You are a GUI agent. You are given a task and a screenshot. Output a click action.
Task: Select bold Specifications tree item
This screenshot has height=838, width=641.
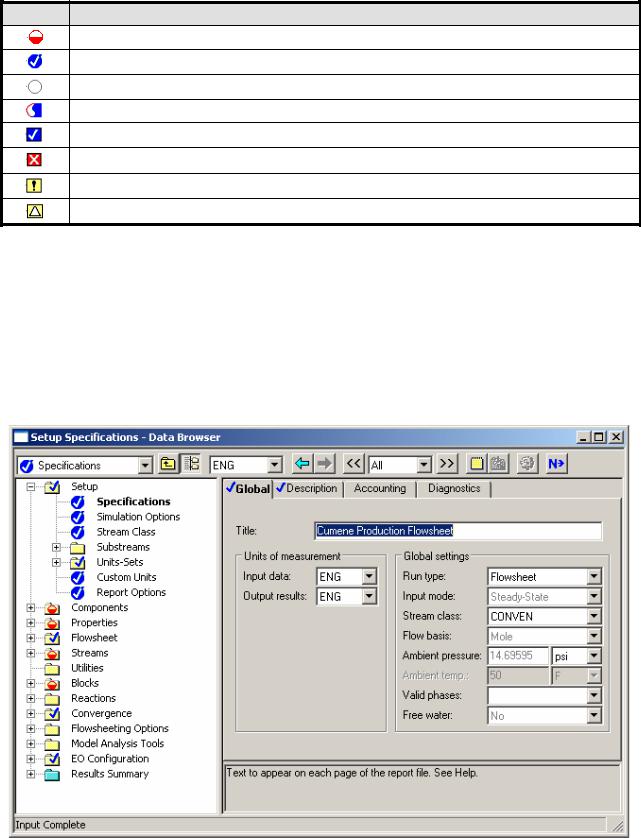pyautogui.click(x=133, y=501)
